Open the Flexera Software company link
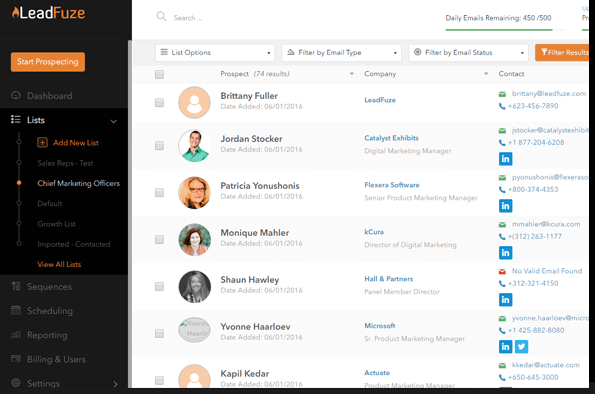The image size is (595, 394). tap(392, 185)
